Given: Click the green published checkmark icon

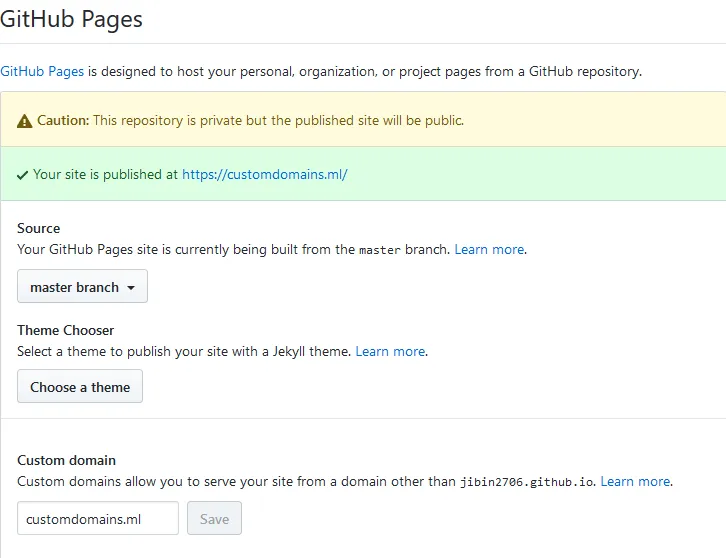Looking at the screenshot, I should click(22, 176).
